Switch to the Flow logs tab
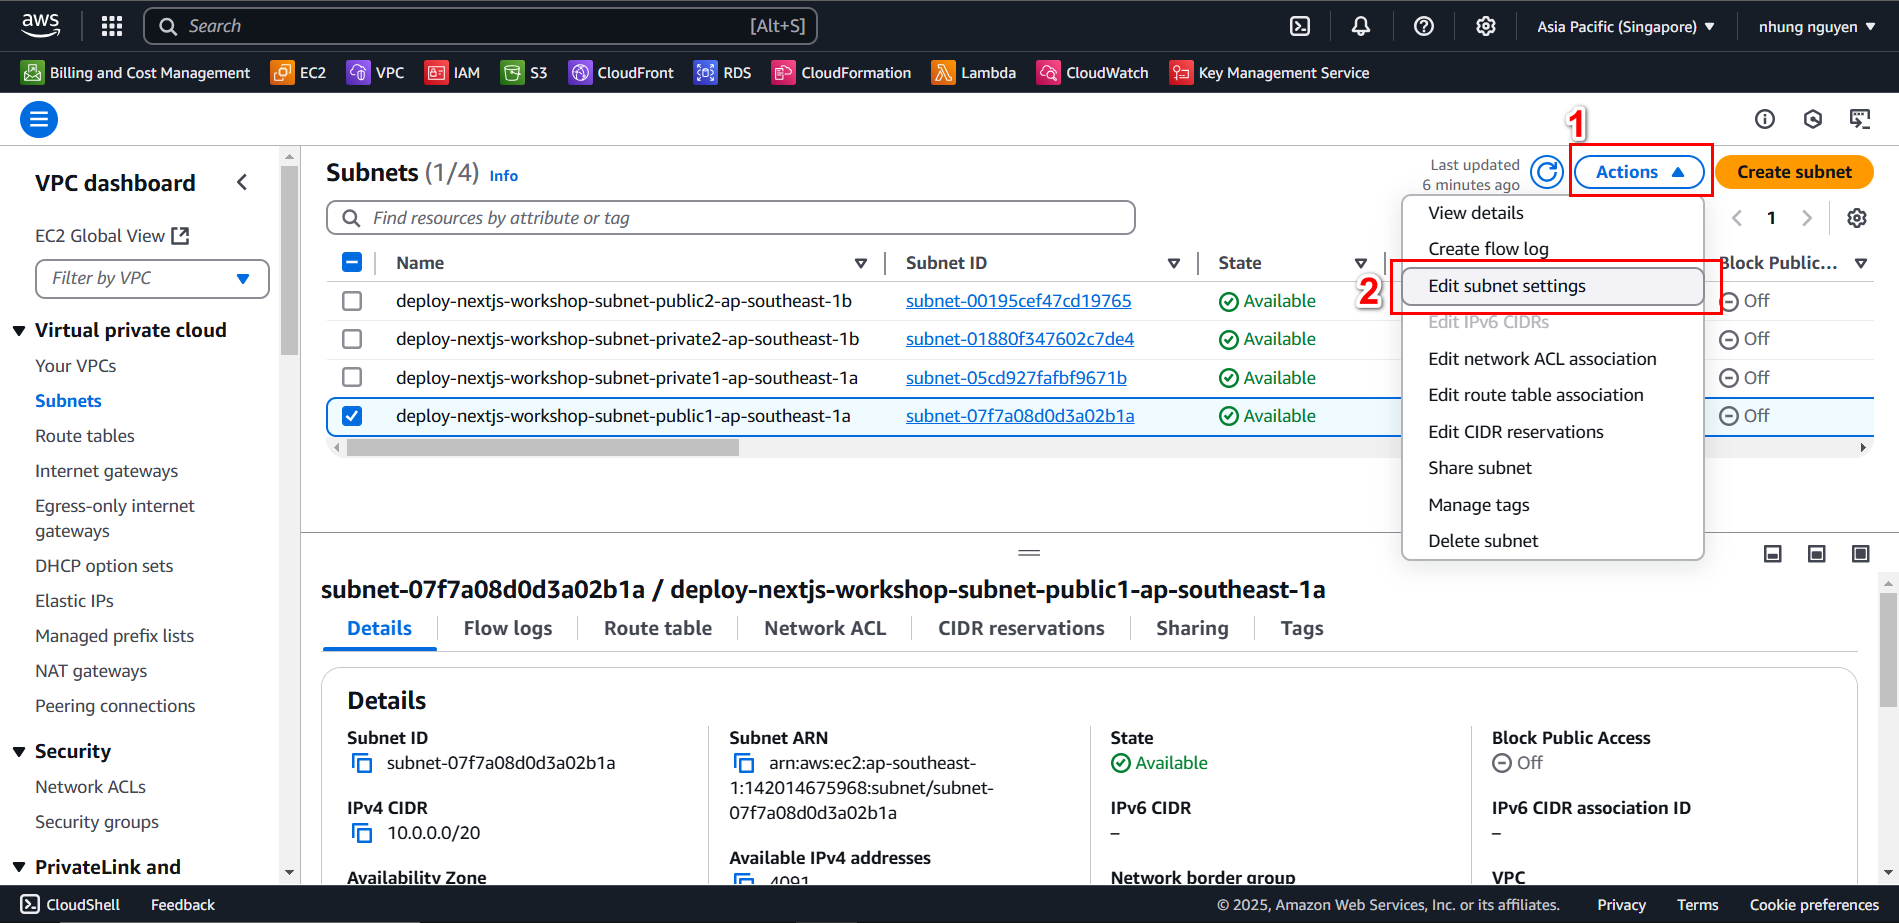The image size is (1899, 923). tap(508, 628)
